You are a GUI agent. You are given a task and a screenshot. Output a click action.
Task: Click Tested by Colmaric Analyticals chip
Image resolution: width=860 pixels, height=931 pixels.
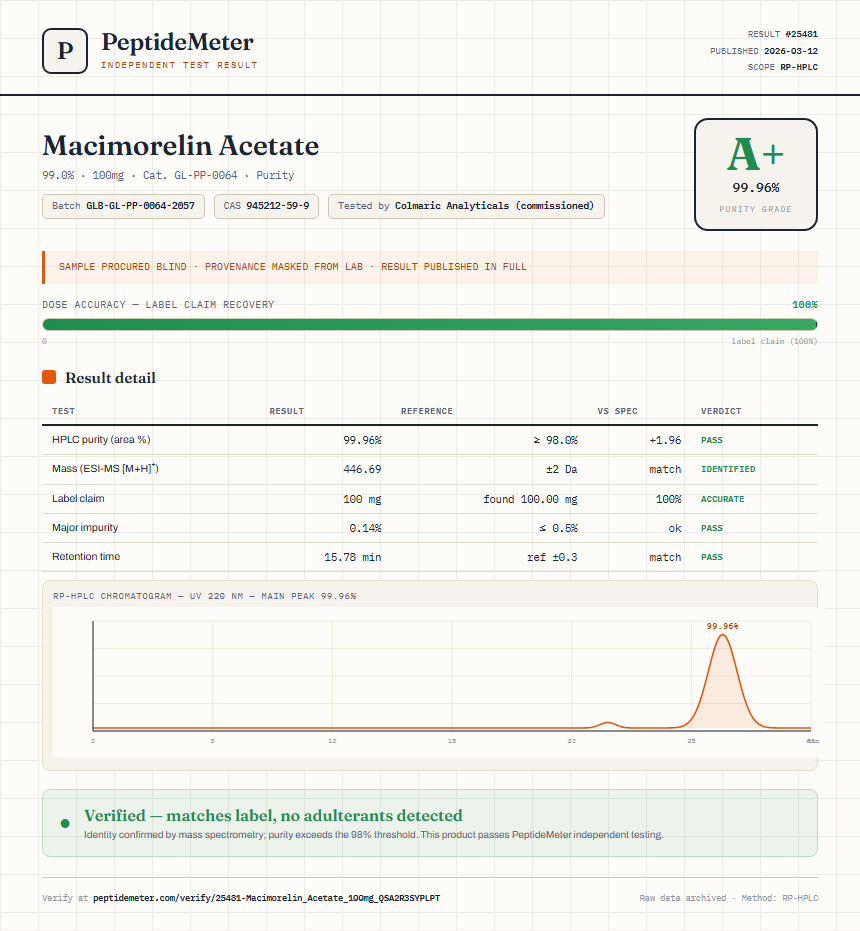(x=466, y=206)
